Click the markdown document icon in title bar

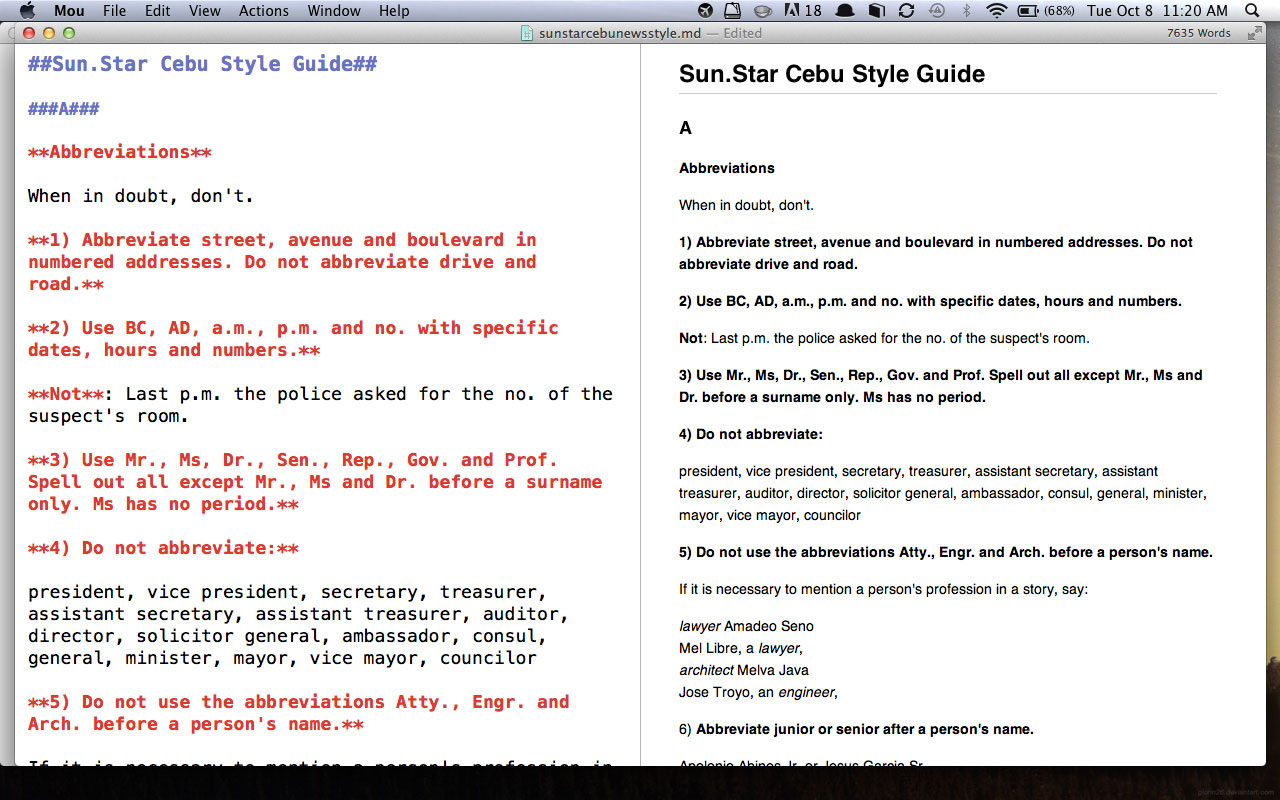pos(527,33)
